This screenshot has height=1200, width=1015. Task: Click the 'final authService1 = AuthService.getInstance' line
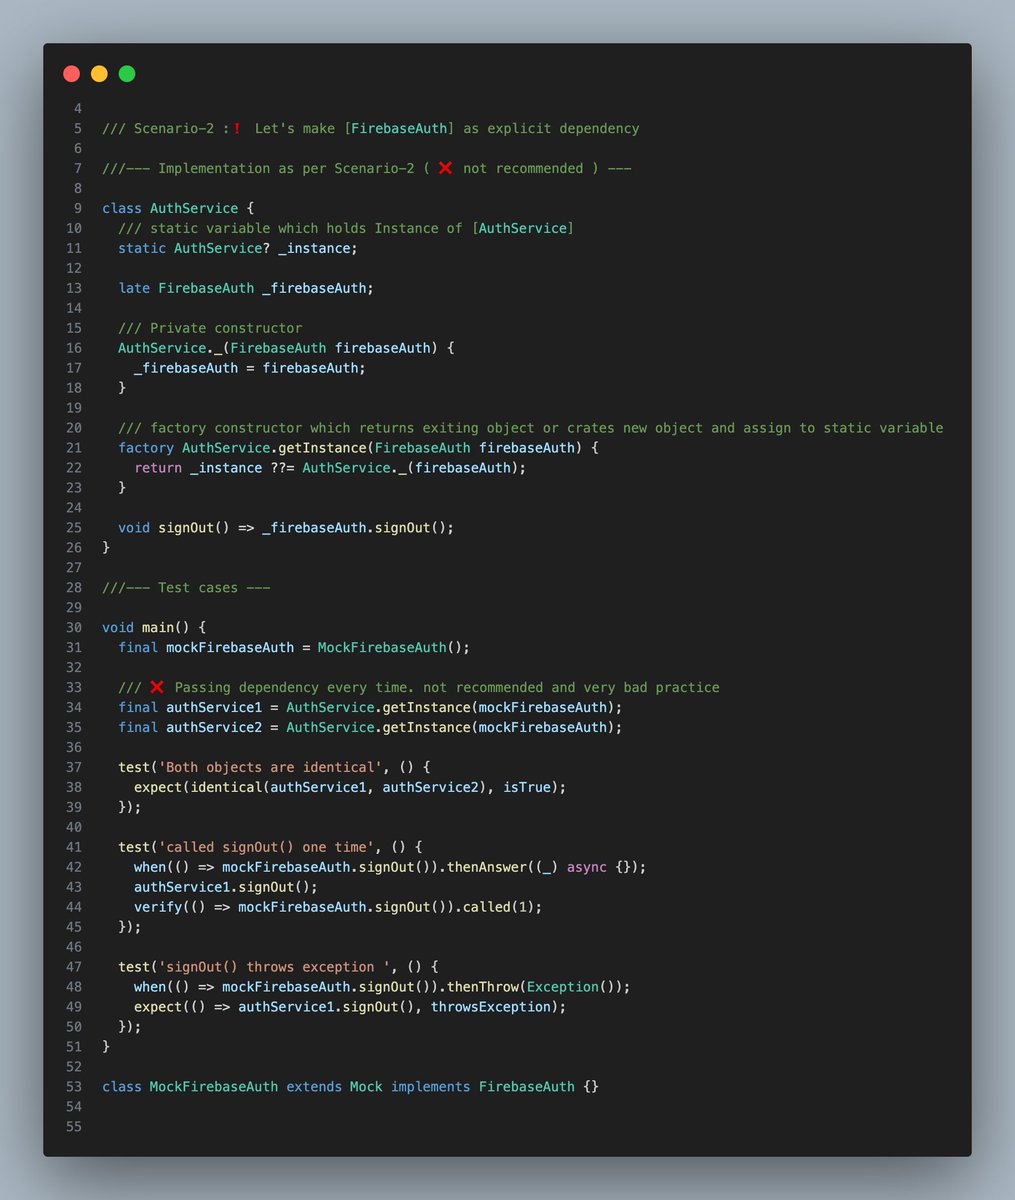coord(370,707)
